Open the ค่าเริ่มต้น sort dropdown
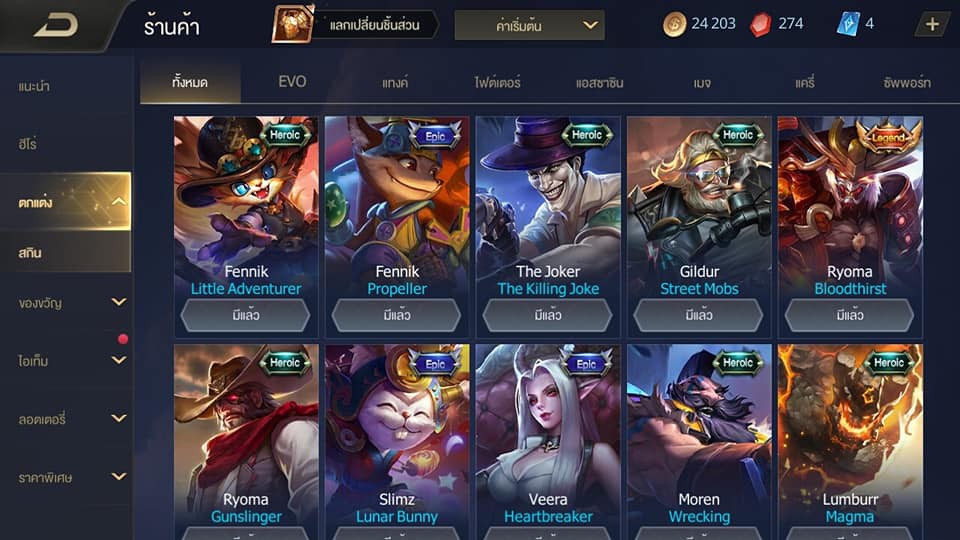 529,26
